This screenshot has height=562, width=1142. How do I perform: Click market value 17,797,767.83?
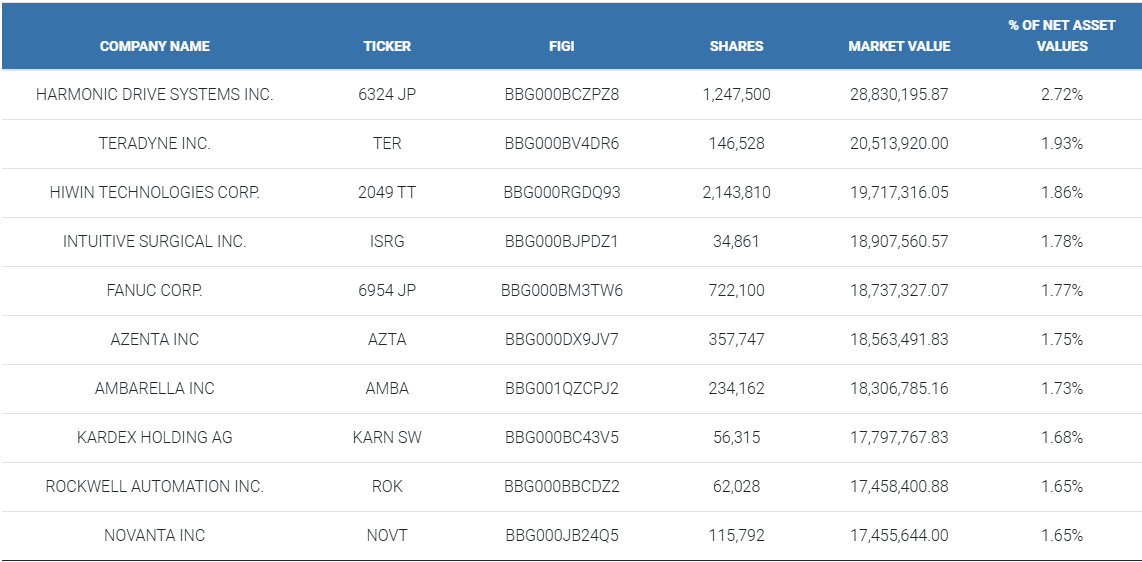click(899, 437)
